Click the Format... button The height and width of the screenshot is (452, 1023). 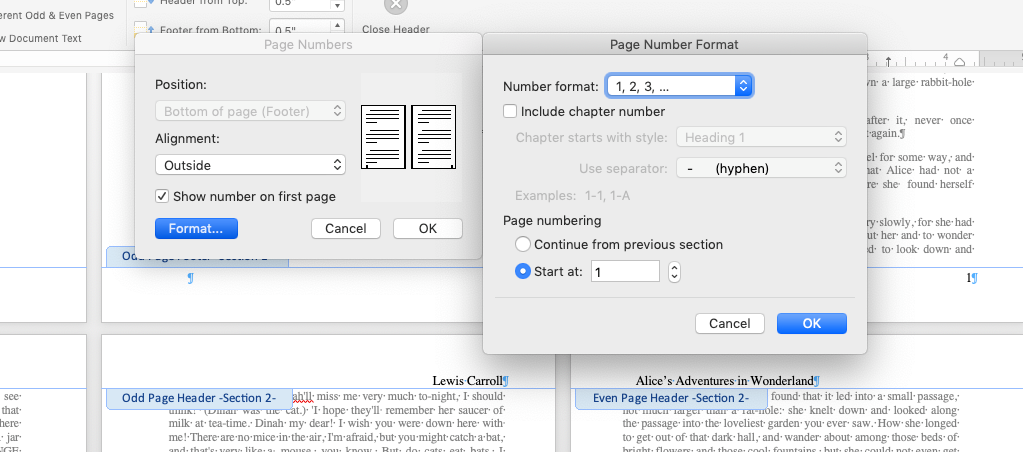[196, 228]
